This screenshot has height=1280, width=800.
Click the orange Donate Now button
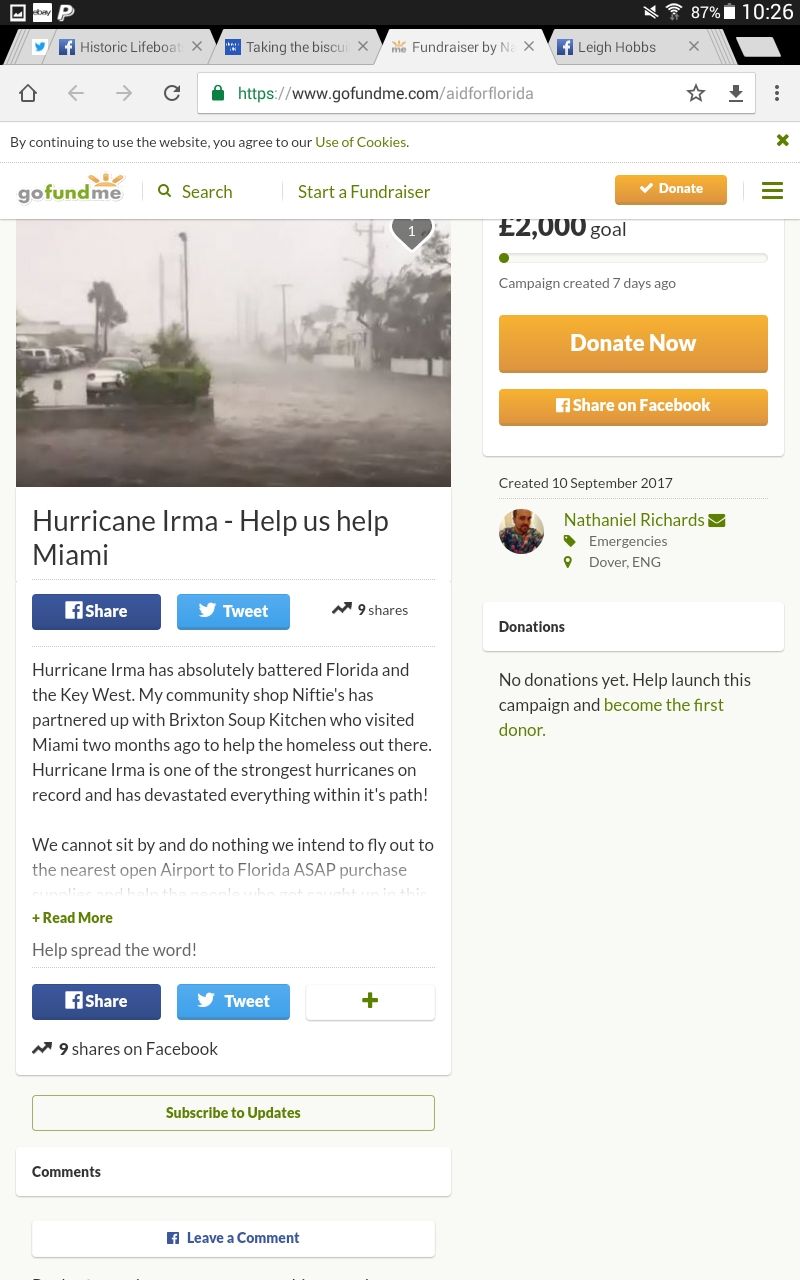633,343
